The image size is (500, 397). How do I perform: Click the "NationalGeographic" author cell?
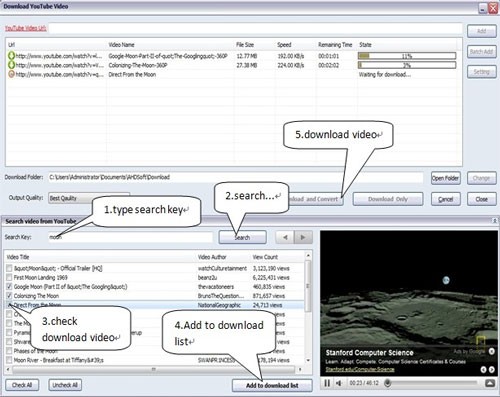(219, 305)
